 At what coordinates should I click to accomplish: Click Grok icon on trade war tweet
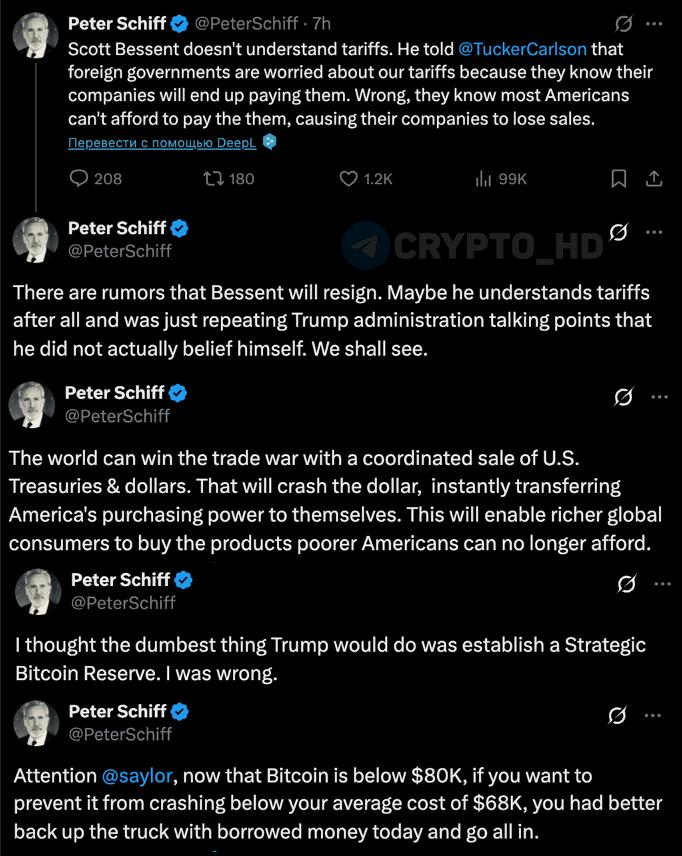tap(623, 397)
